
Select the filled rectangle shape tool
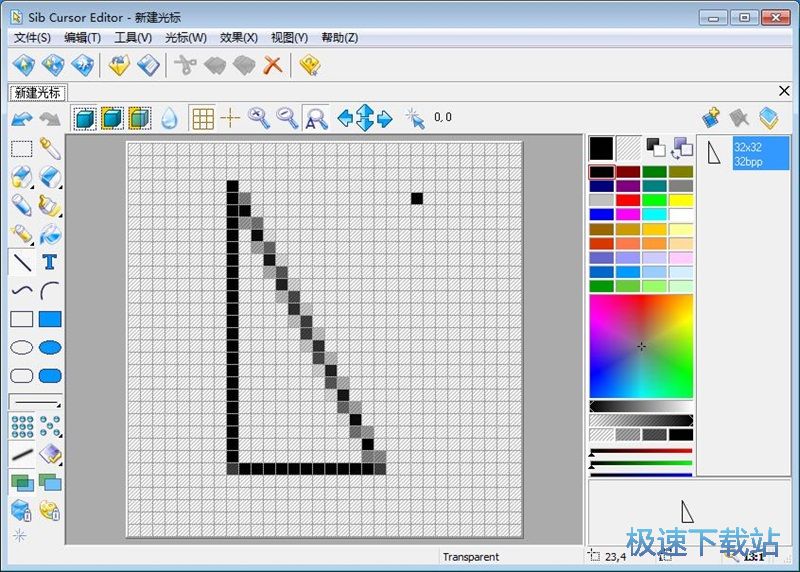click(x=49, y=320)
